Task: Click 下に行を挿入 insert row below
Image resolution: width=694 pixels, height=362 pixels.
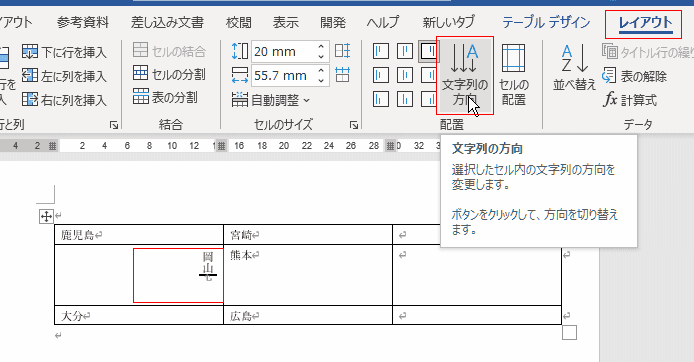Action: coord(64,52)
